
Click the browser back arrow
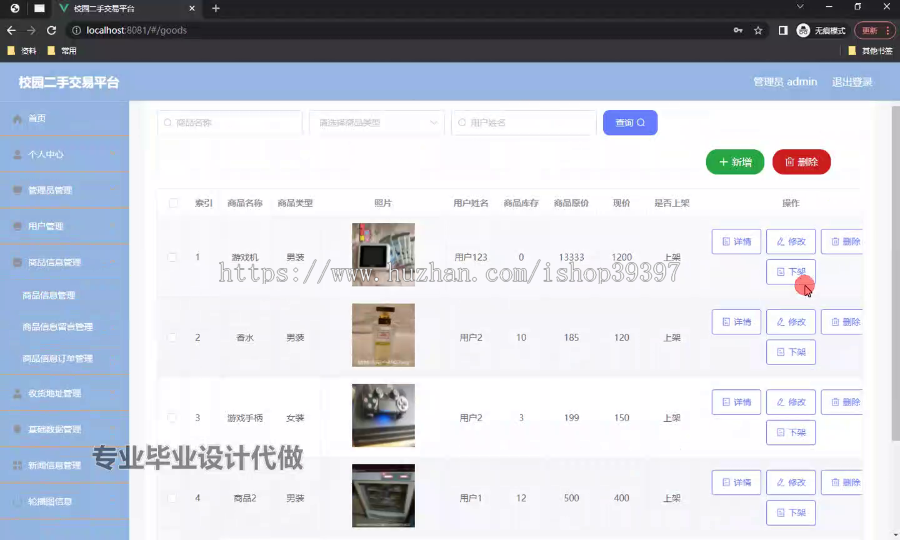pos(11,30)
